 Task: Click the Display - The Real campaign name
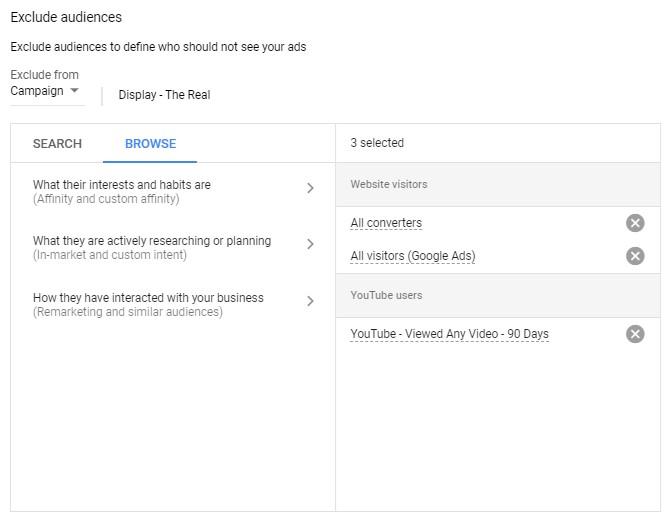(x=164, y=95)
